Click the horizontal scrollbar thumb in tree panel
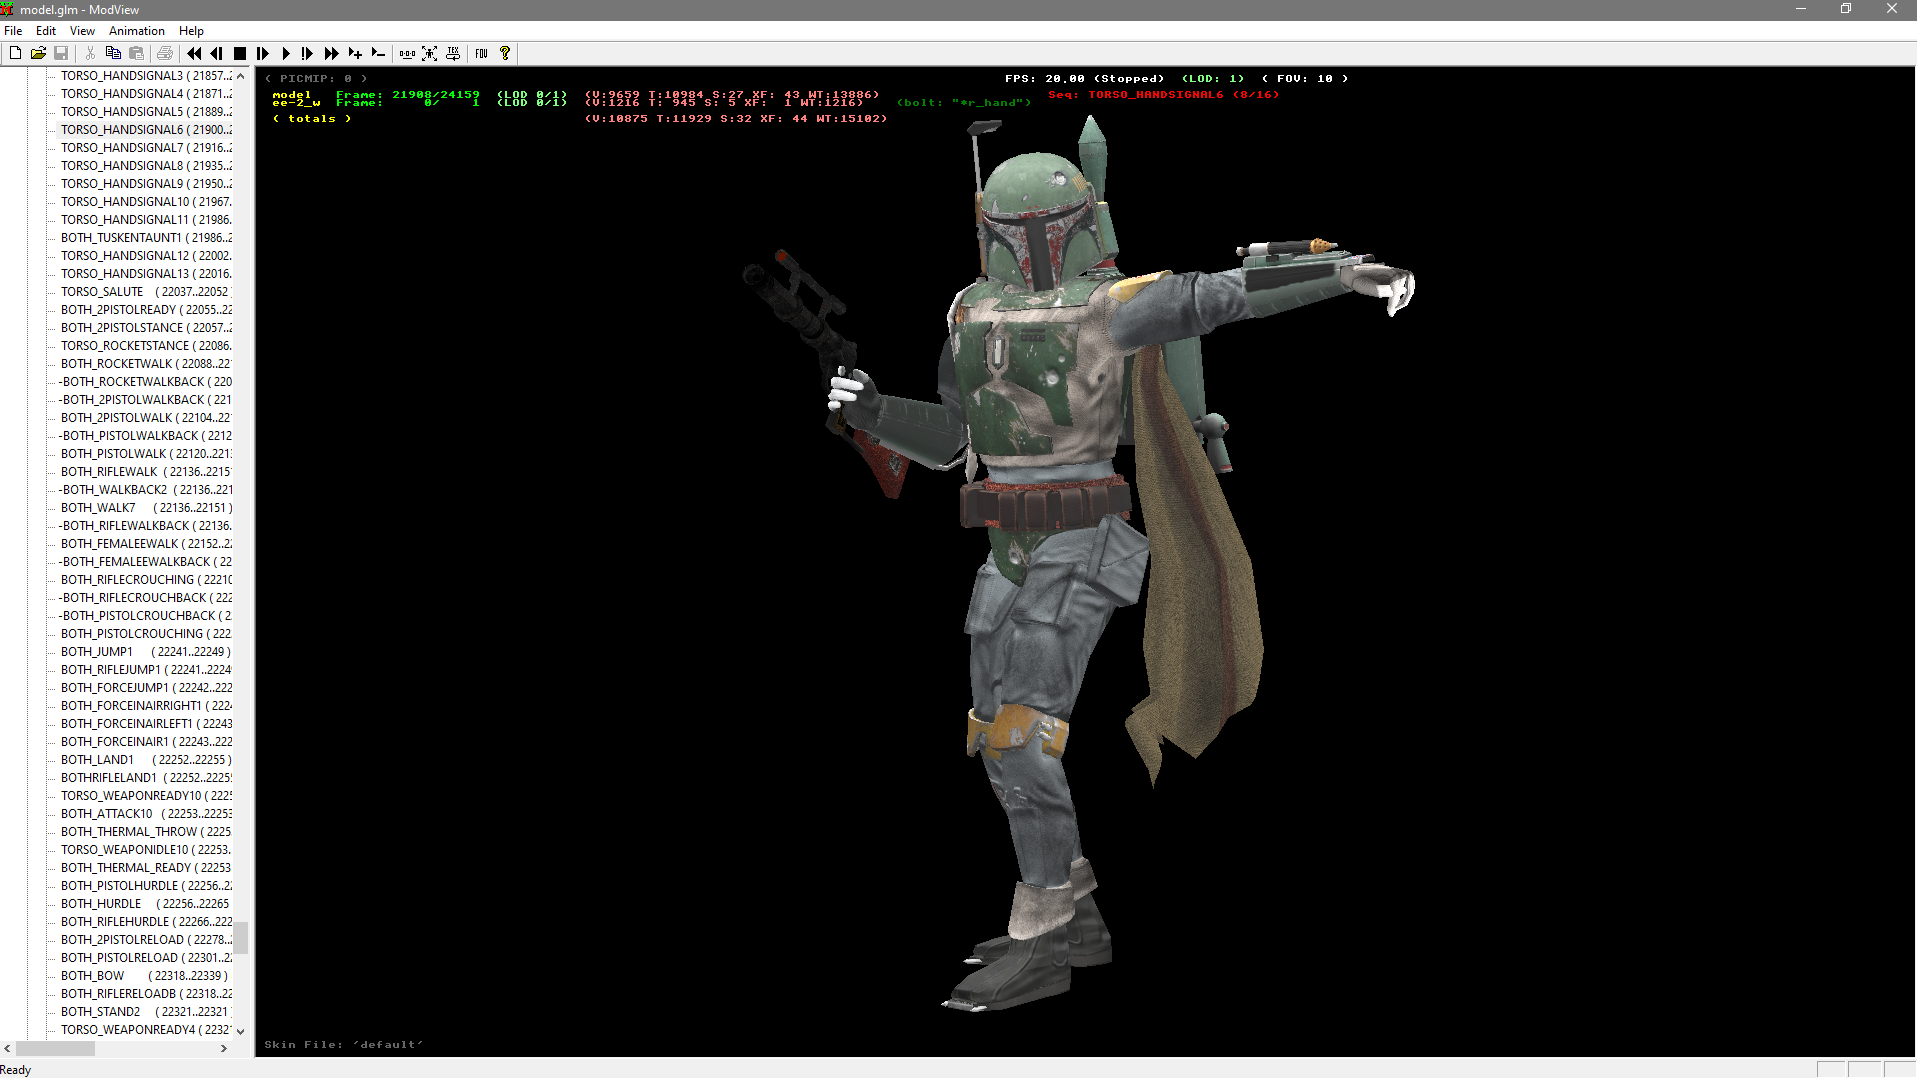1917x1078 pixels. pos(55,1049)
